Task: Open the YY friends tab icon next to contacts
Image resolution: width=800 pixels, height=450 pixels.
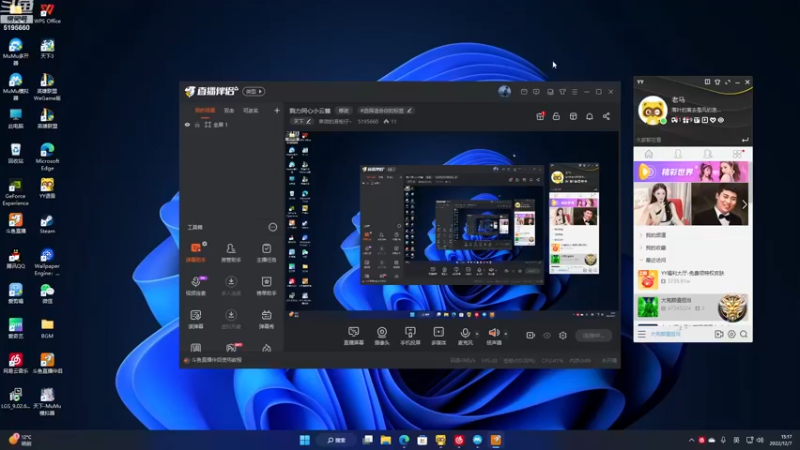Action: tap(708, 154)
